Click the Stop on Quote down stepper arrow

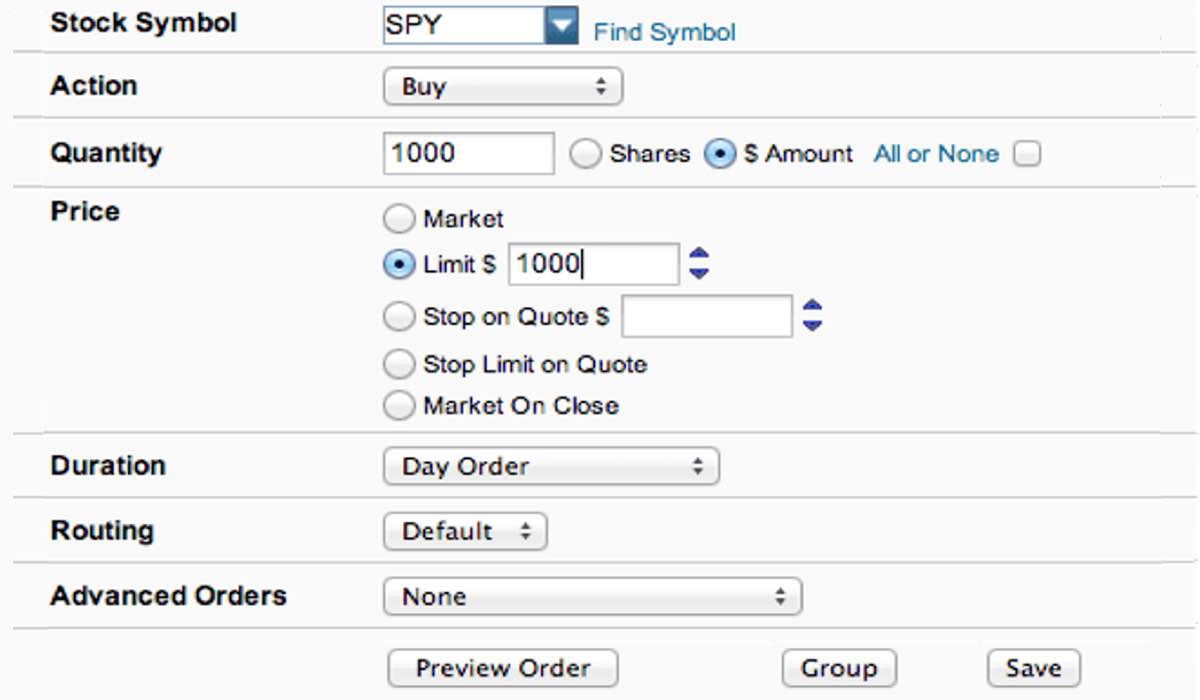pyautogui.click(x=813, y=324)
